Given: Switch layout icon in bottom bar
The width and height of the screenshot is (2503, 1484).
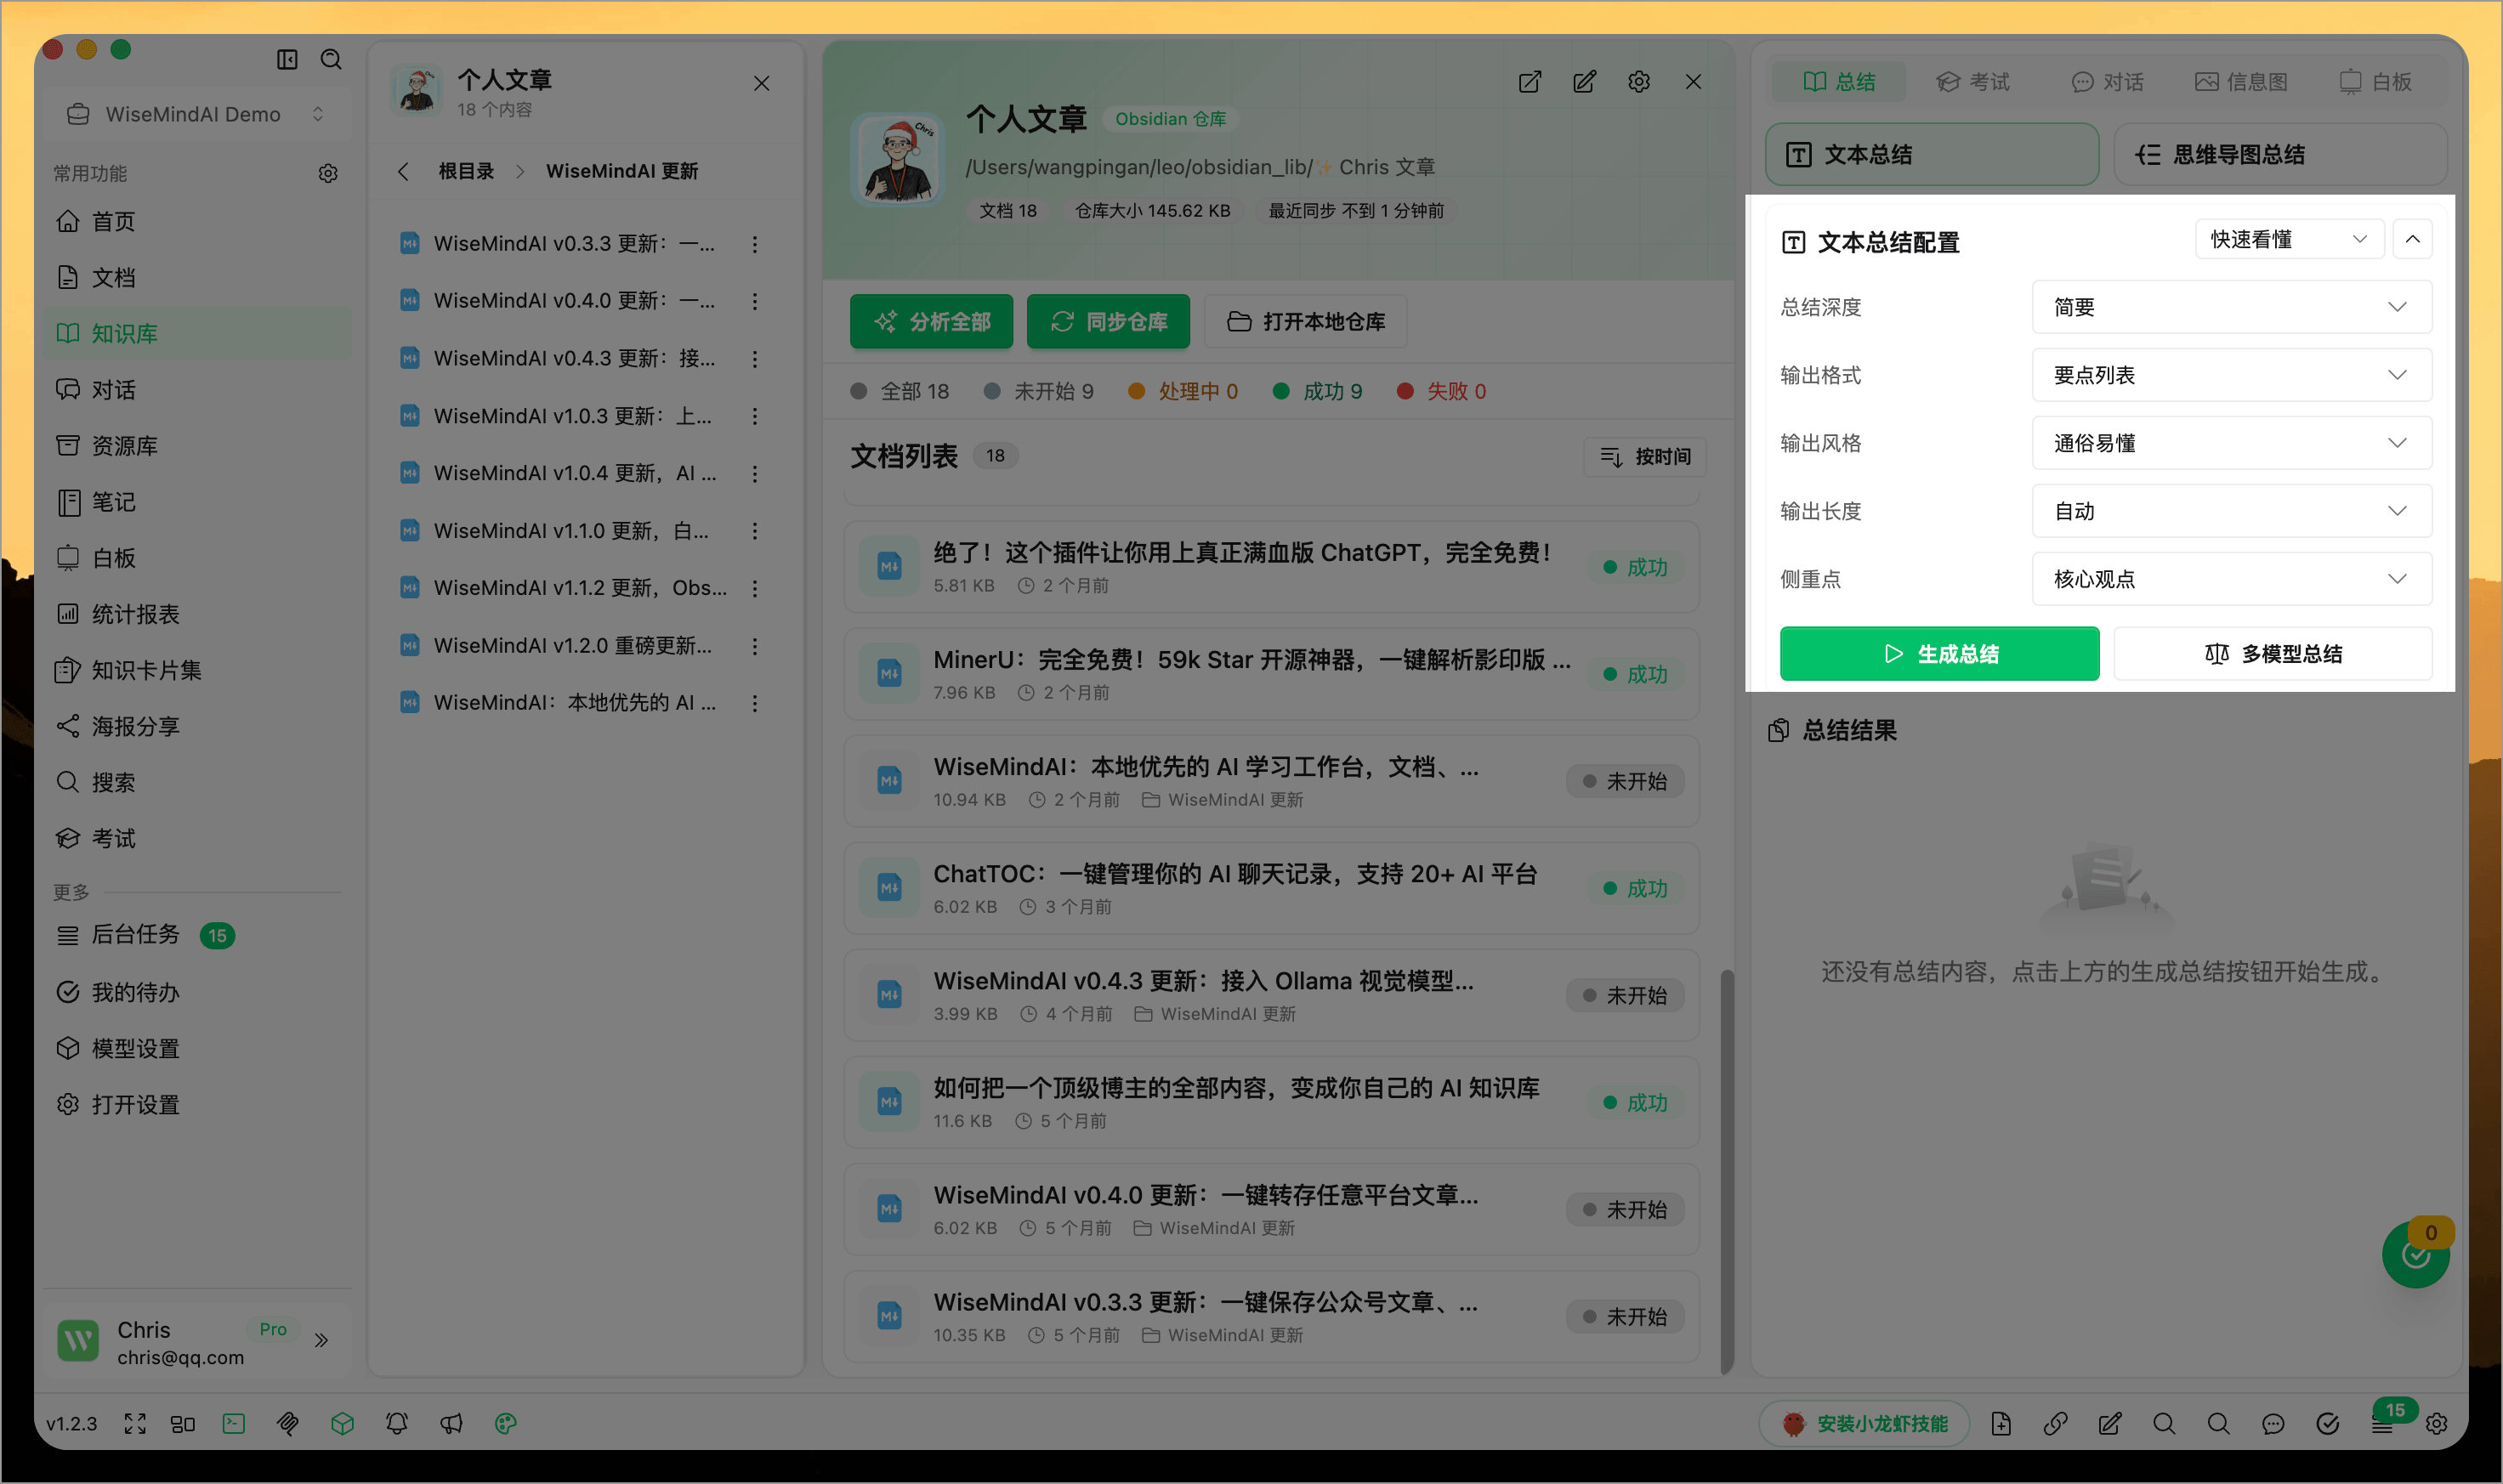Looking at the screenshot, I should click(x=183, y=1423).
